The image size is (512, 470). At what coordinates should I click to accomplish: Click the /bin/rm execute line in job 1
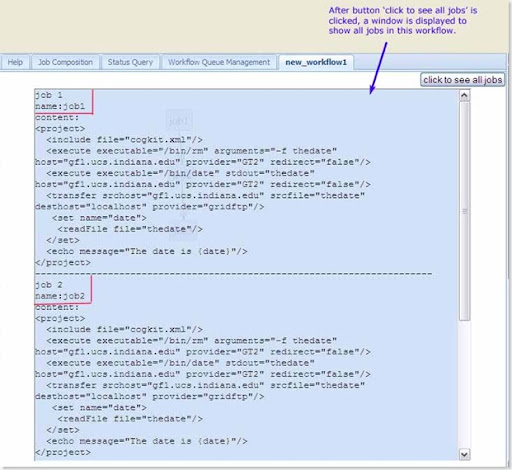pos(192,151)
